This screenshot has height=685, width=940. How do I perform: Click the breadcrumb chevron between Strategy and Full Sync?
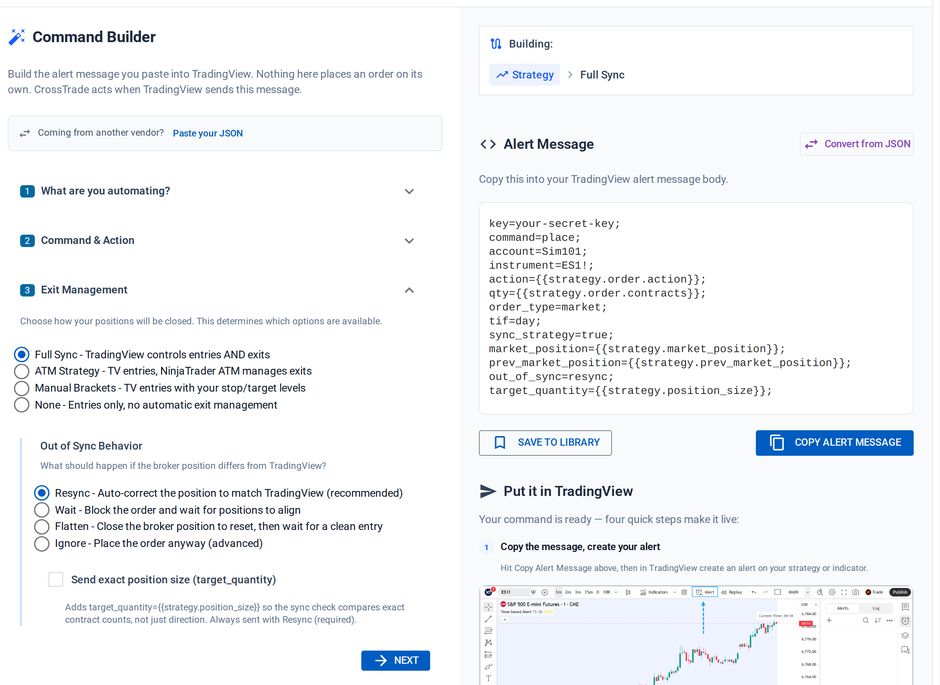point(570,75)
